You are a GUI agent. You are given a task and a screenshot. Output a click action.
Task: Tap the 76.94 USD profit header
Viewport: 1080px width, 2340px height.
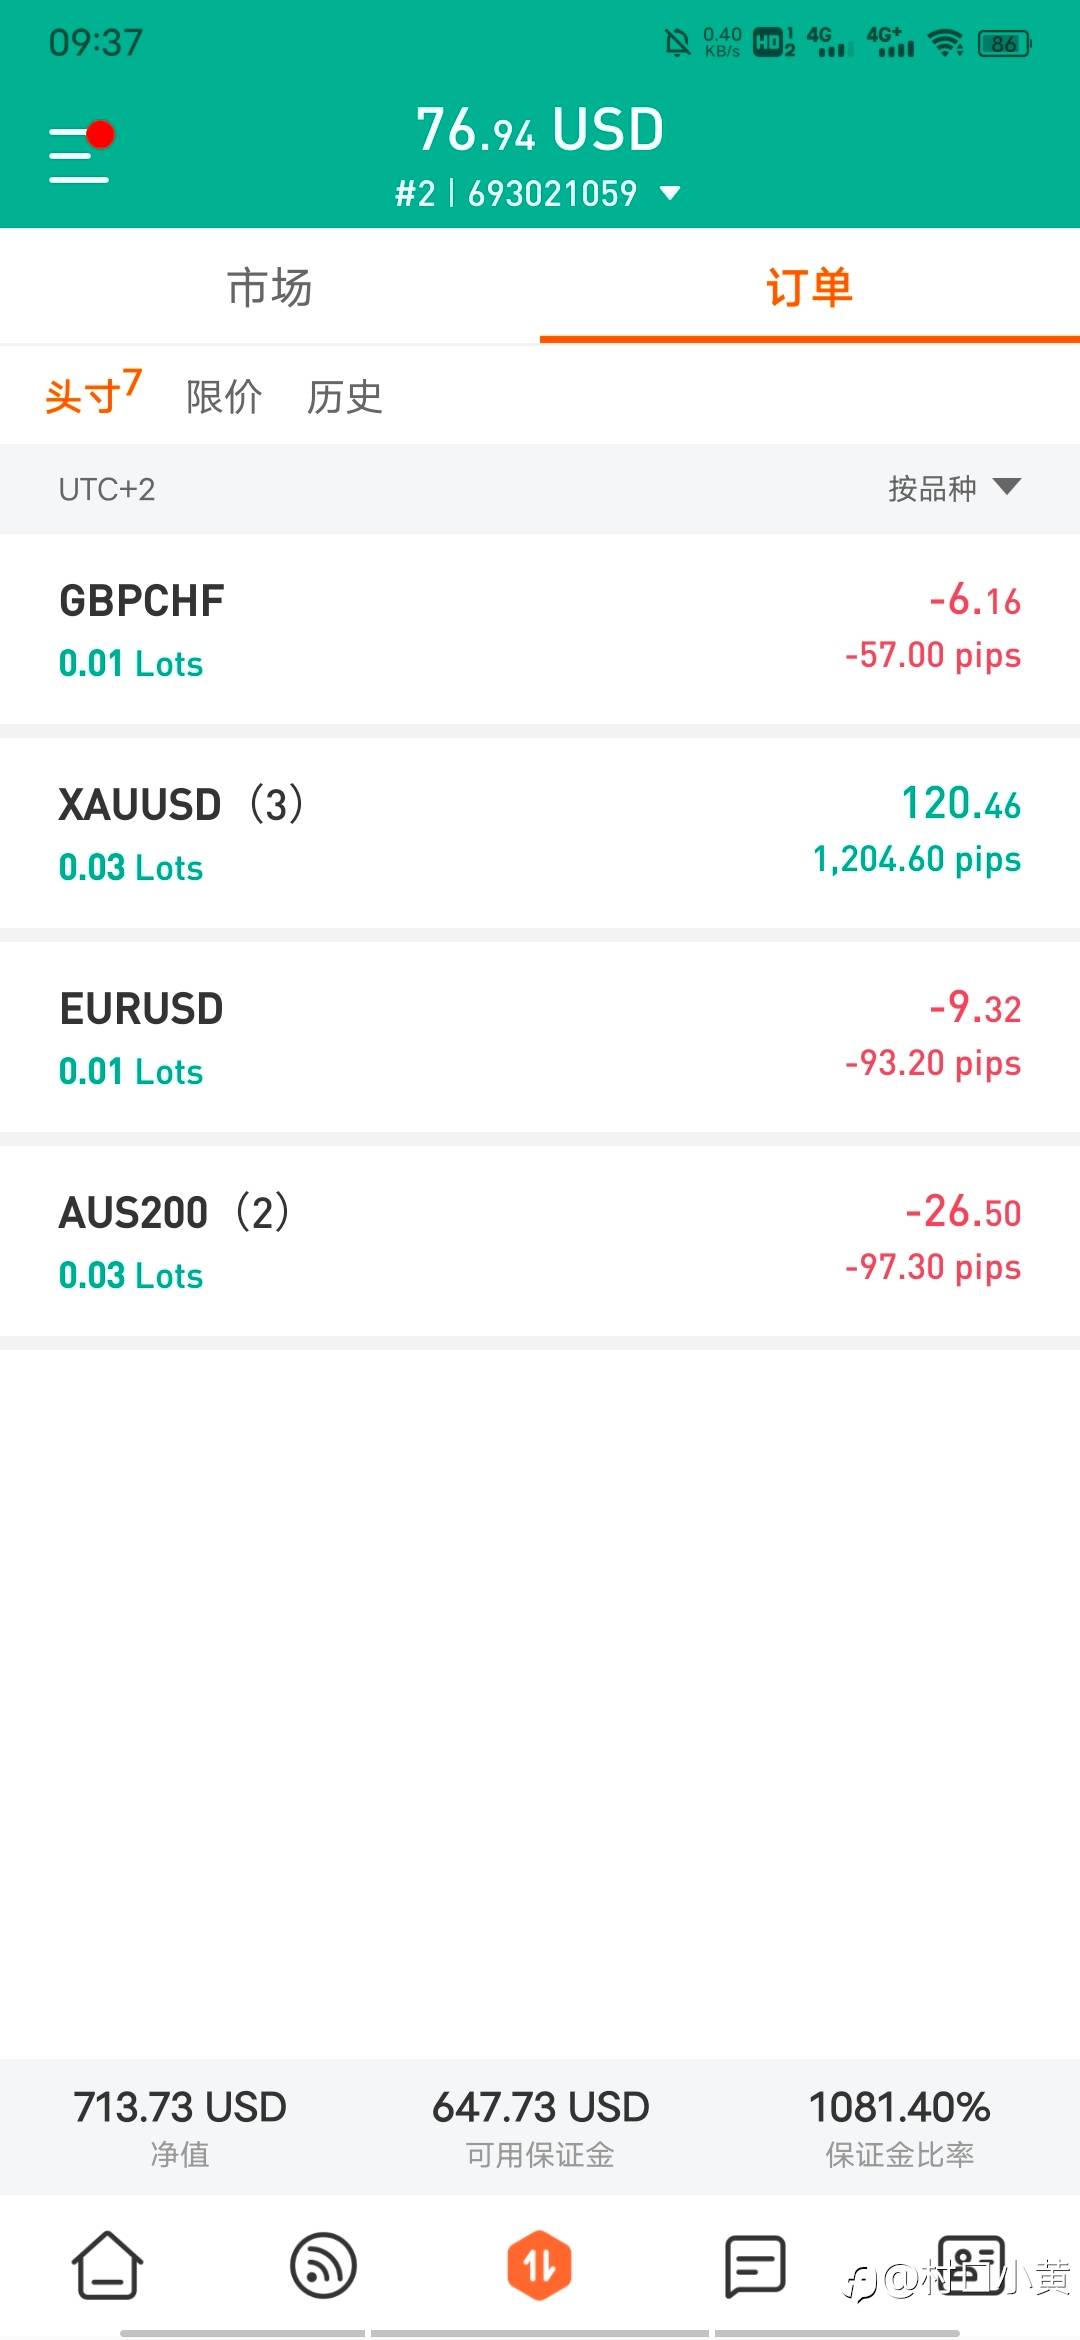540,130
